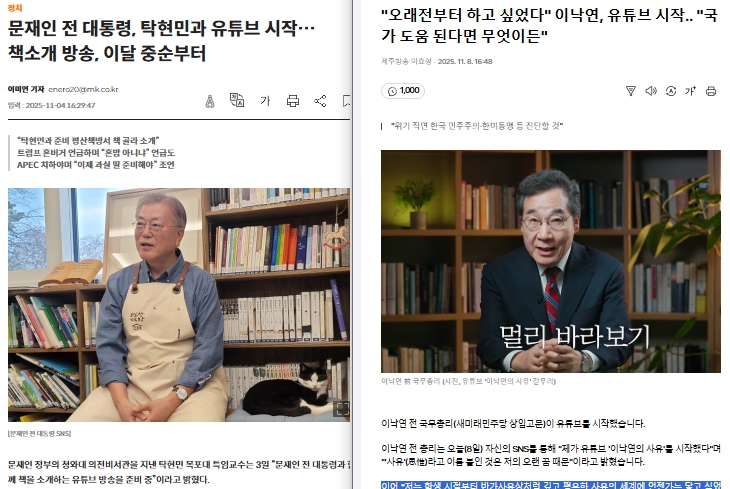
Task: Click the 1,000 reading time badge
Action: point(403,90)
